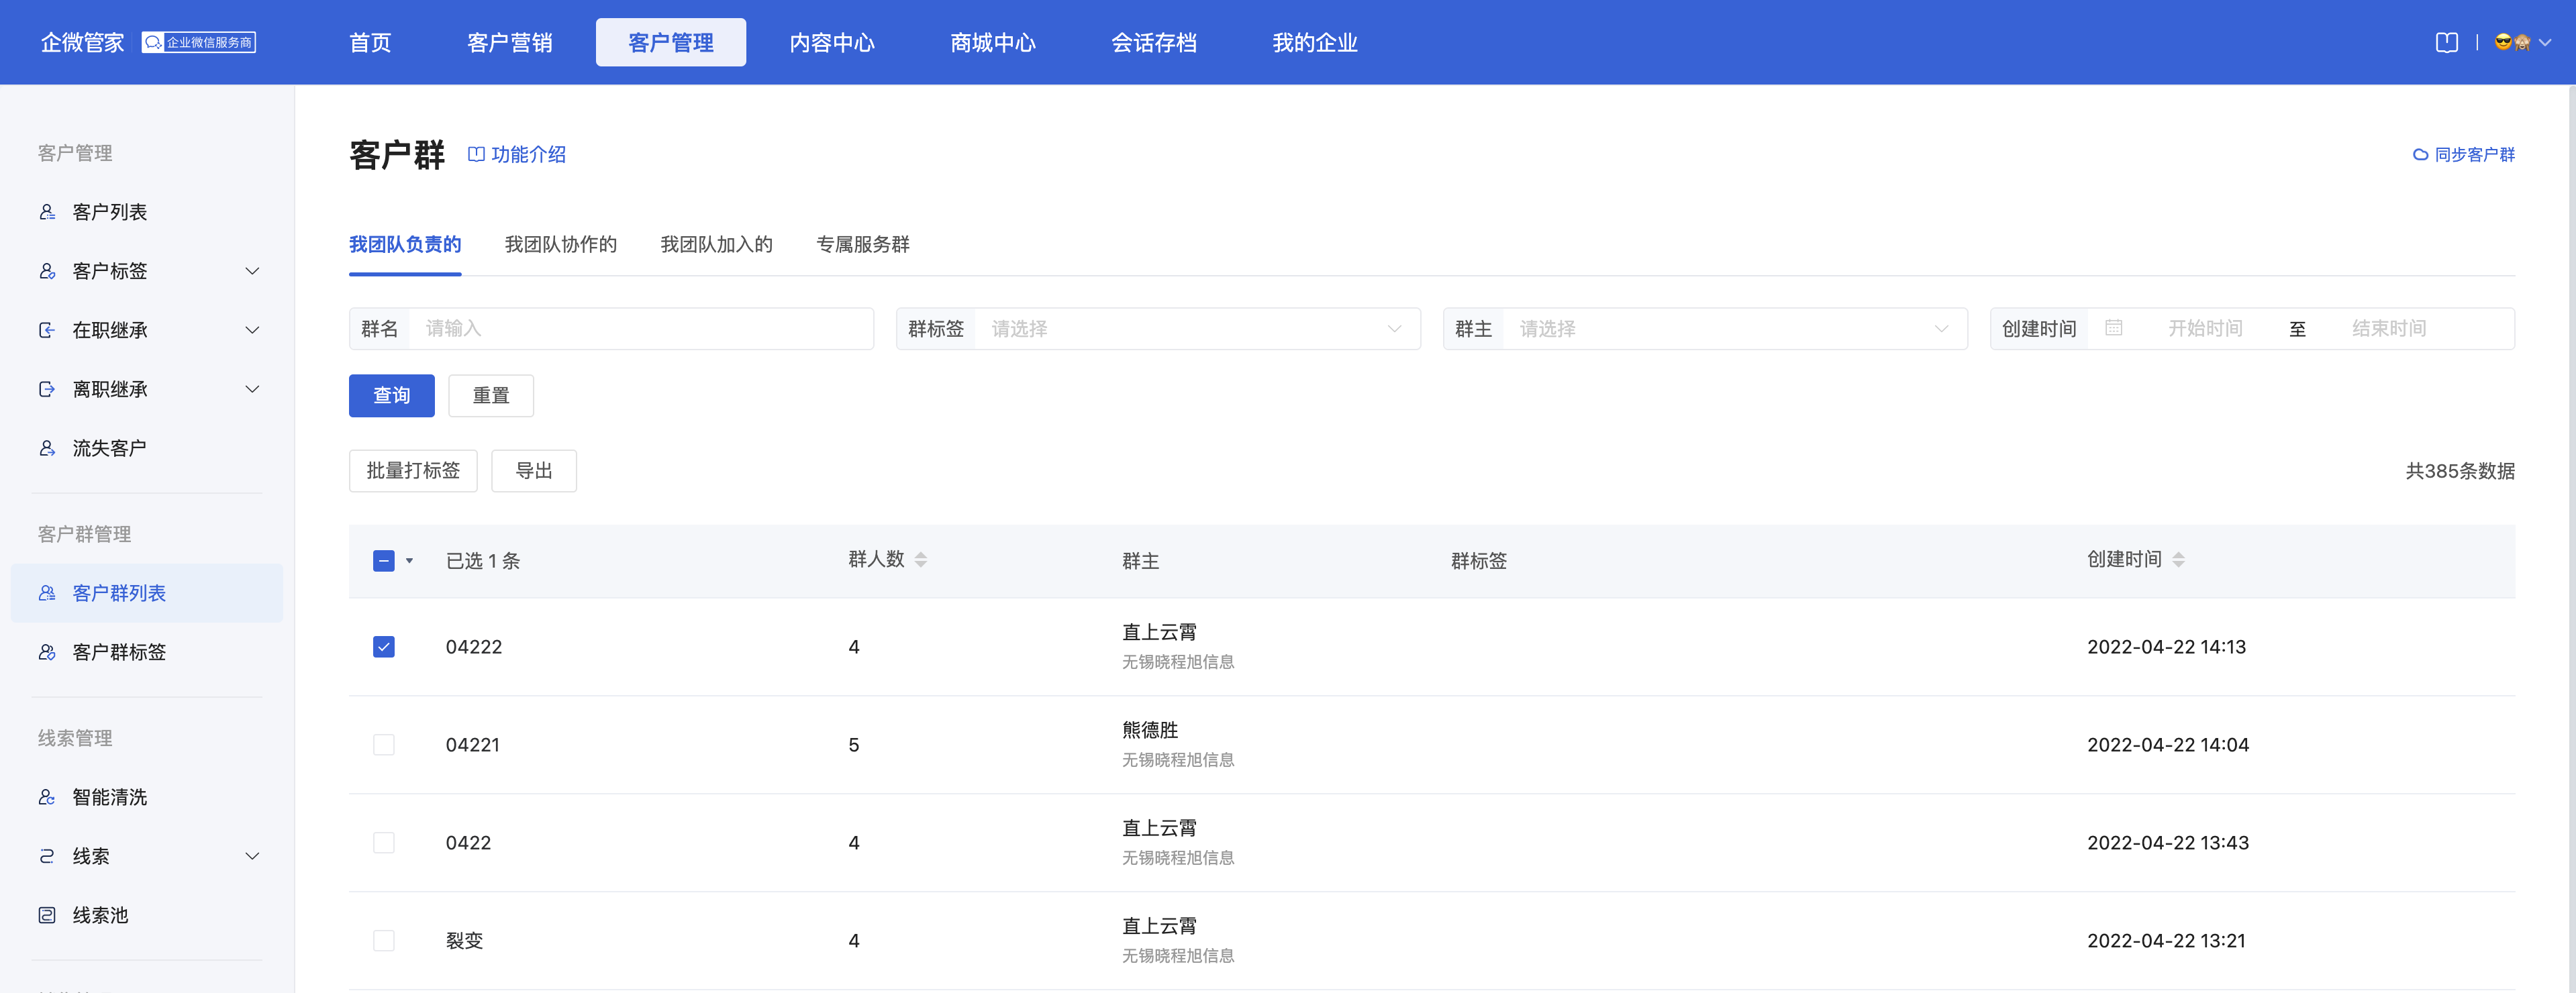This screenshot has width=2576, height=993.
Task: Click the 在职继承 sidebar icon
Action: pyautogui.click(x=47, y=330)
